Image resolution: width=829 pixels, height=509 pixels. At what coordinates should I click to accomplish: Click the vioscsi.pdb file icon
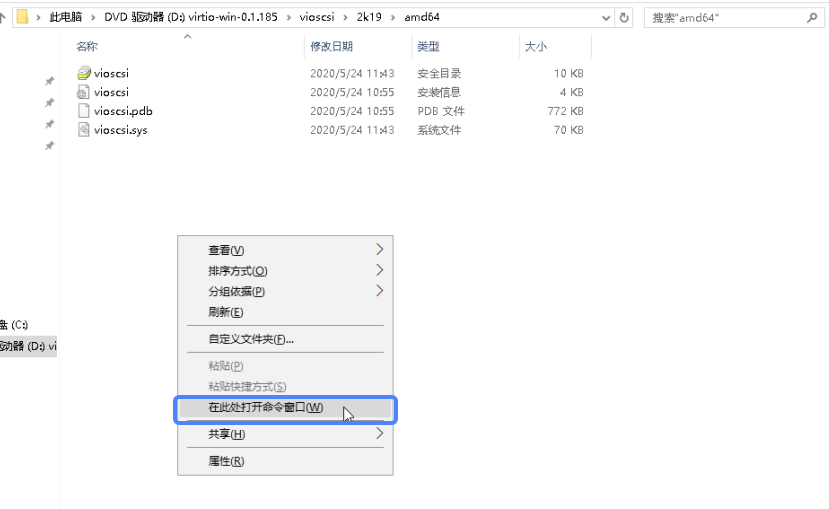(84, 111)
